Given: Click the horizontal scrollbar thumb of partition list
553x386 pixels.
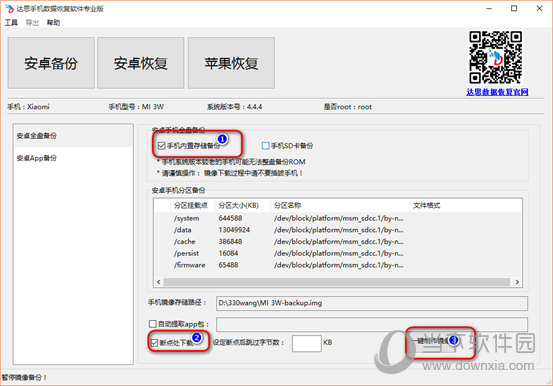Looking at the screenshot, I should tap(337, 282).
